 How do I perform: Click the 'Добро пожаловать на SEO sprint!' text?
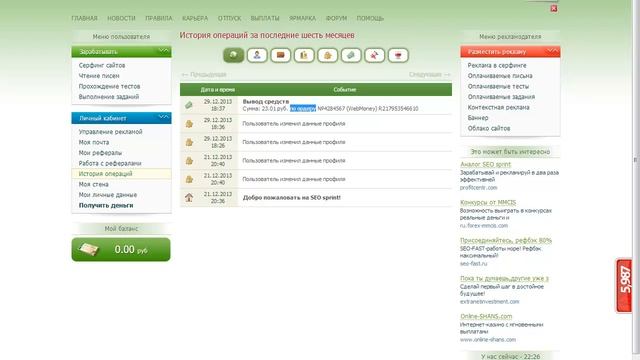tap(291, 198)
